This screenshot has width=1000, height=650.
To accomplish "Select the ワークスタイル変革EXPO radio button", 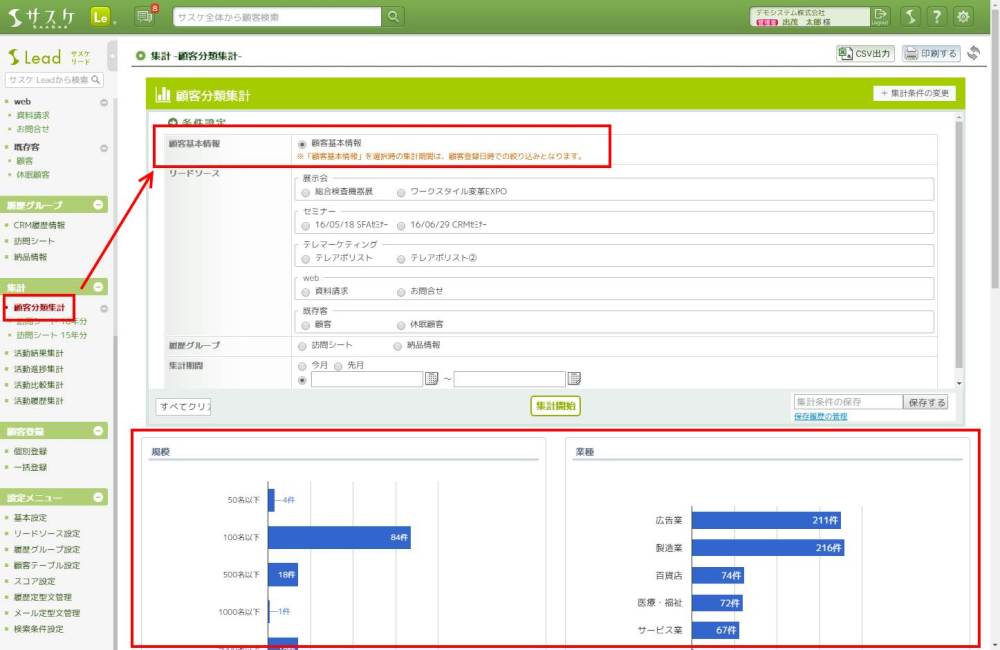I will (402, 191).
